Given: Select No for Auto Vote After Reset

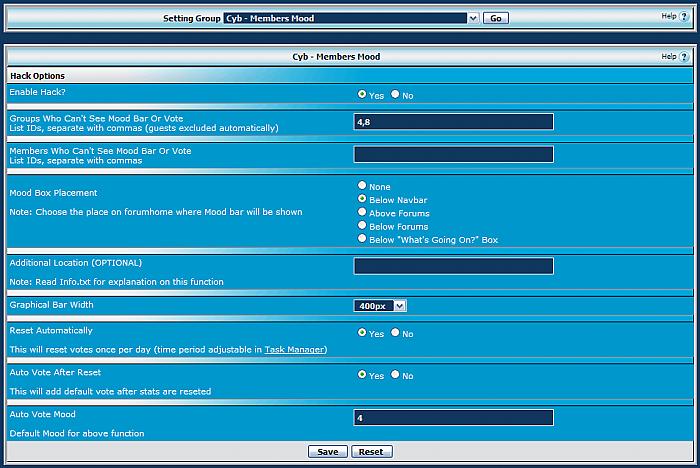Looking at the screenshot, I should (x=395, y=375).
